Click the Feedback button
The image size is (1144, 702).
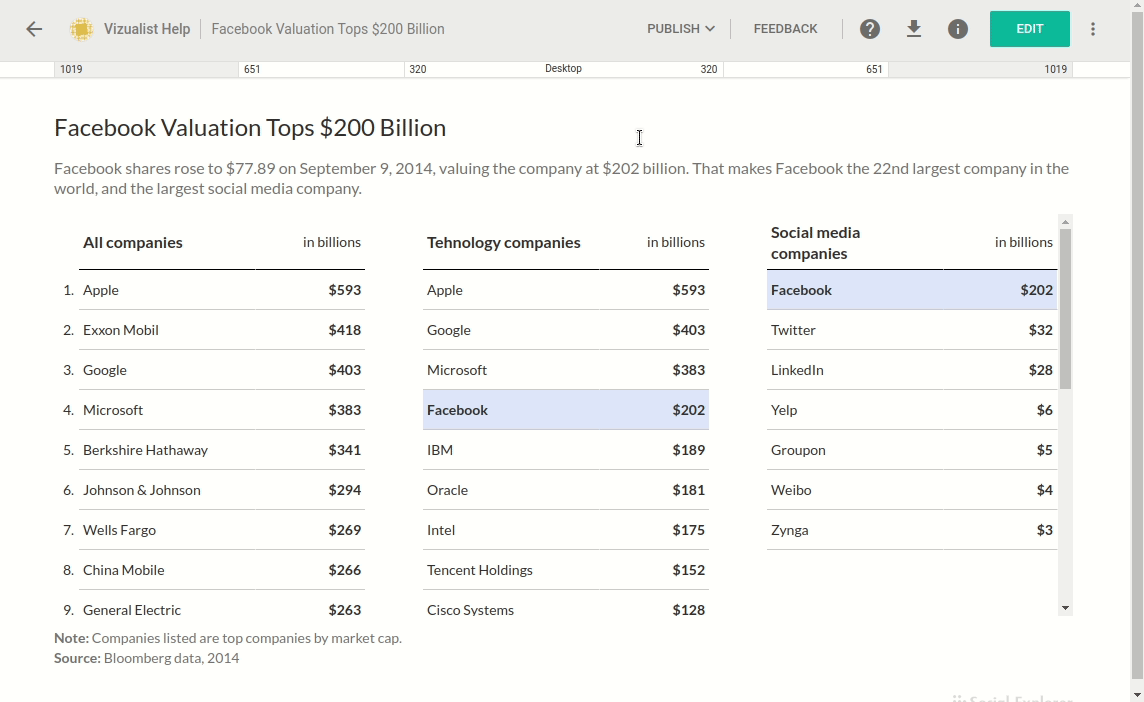[785, 29]
